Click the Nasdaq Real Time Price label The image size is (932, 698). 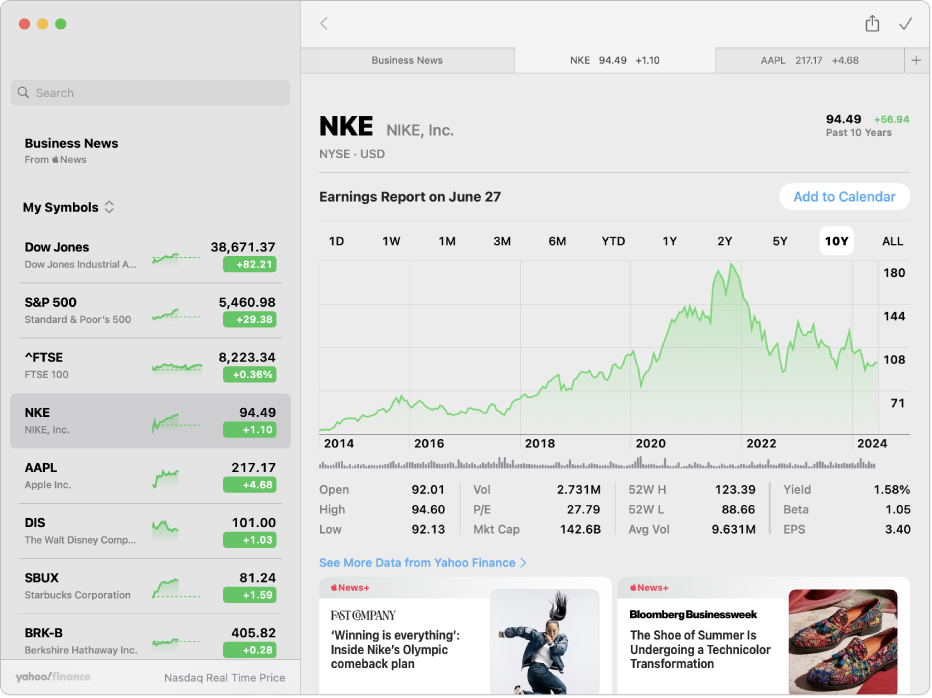tap(225, 678)
